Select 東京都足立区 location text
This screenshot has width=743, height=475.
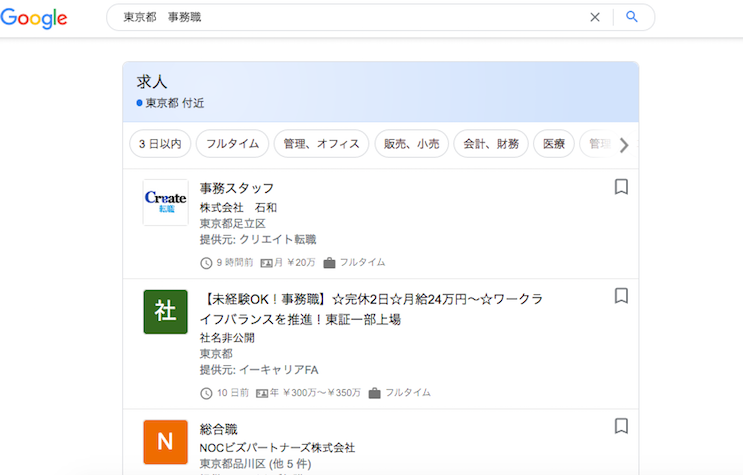coord(233,223)
